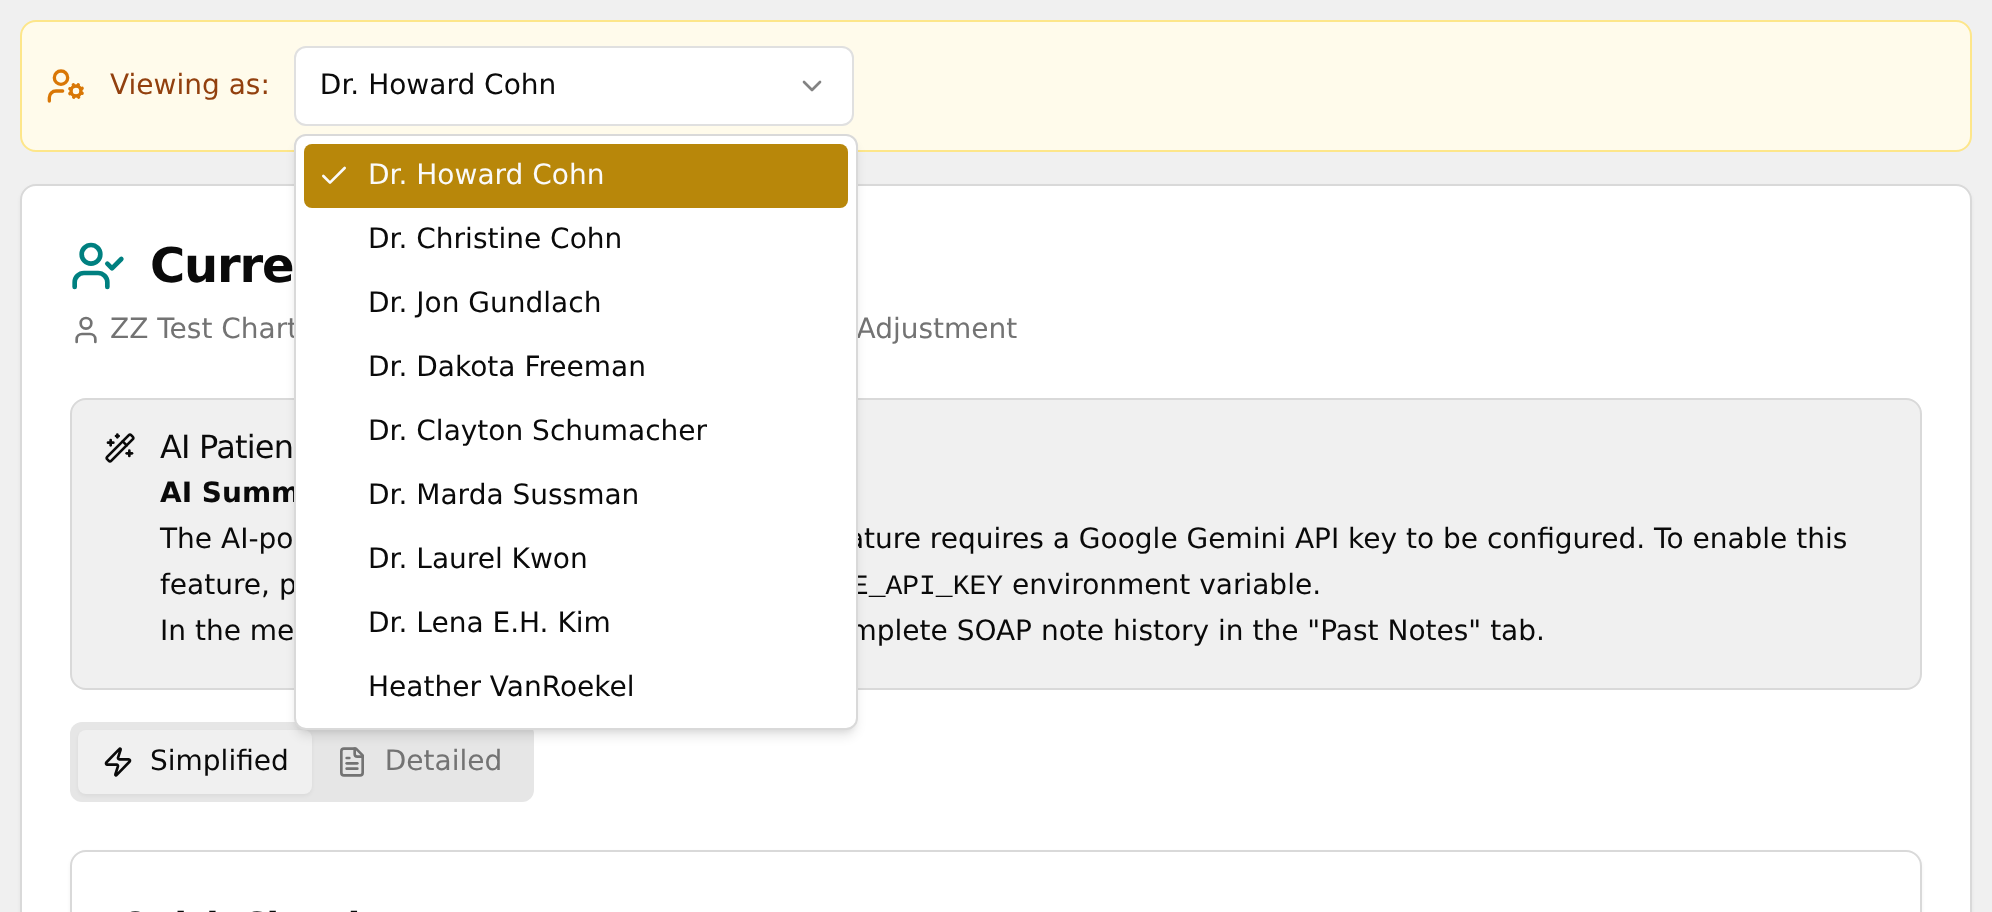Switch view to Dr. Laurel Kwon
The image size is (1992, 912).
pos(576,559)
